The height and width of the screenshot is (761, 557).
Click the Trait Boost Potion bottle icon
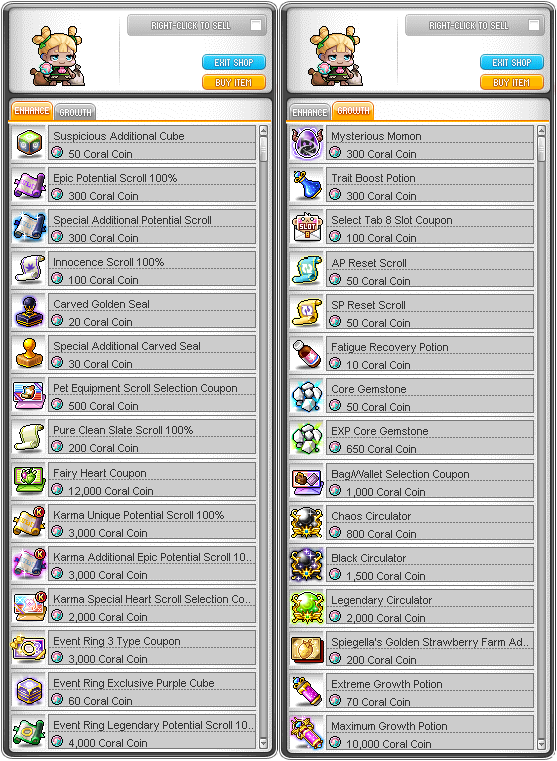[x=307, y=185]
